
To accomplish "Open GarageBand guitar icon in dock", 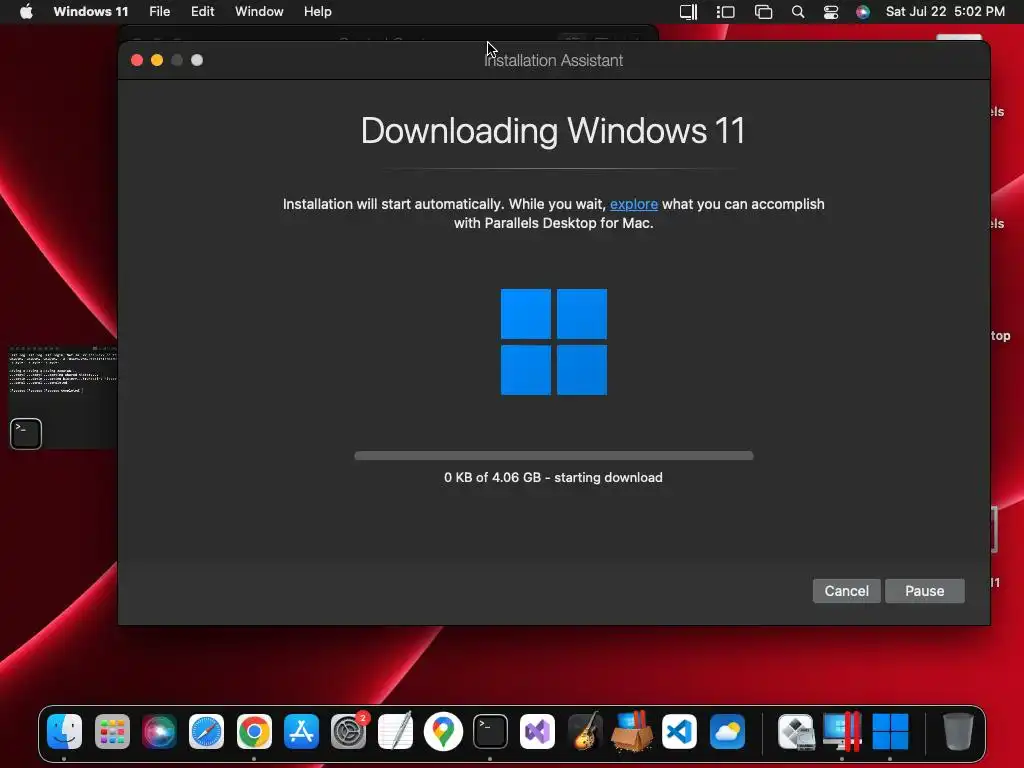I will pos(584,731).
